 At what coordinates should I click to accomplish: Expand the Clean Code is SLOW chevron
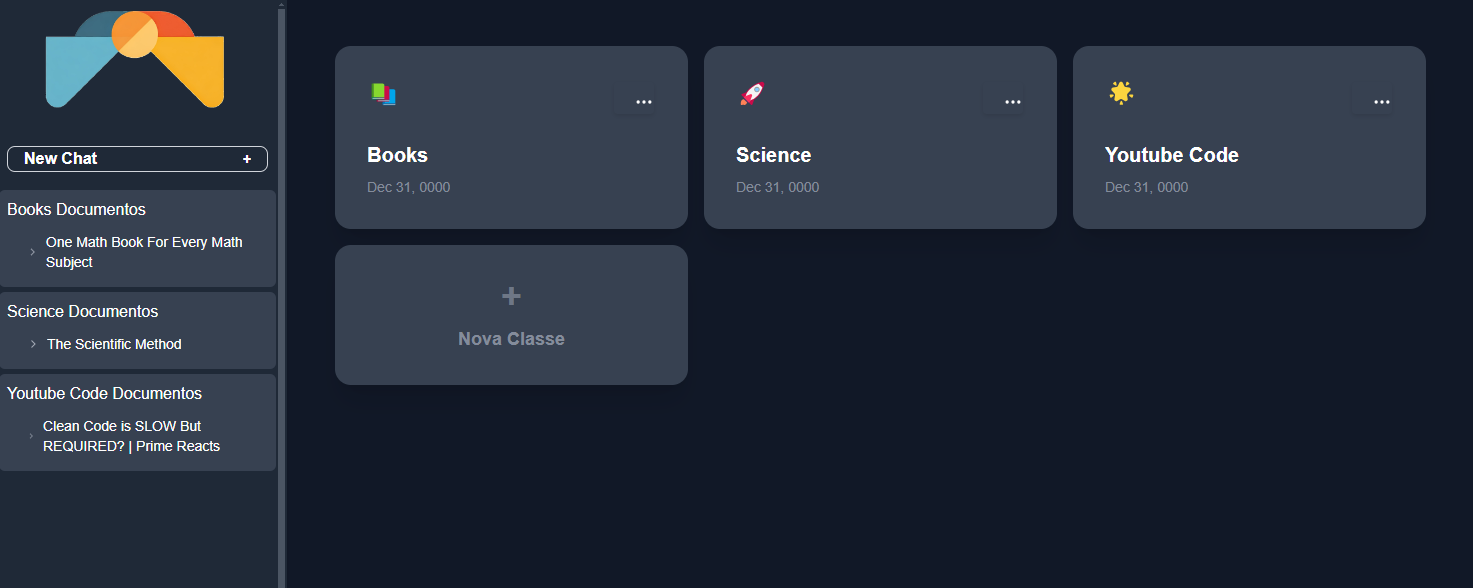pyautogui.click(x=31, y=436)
